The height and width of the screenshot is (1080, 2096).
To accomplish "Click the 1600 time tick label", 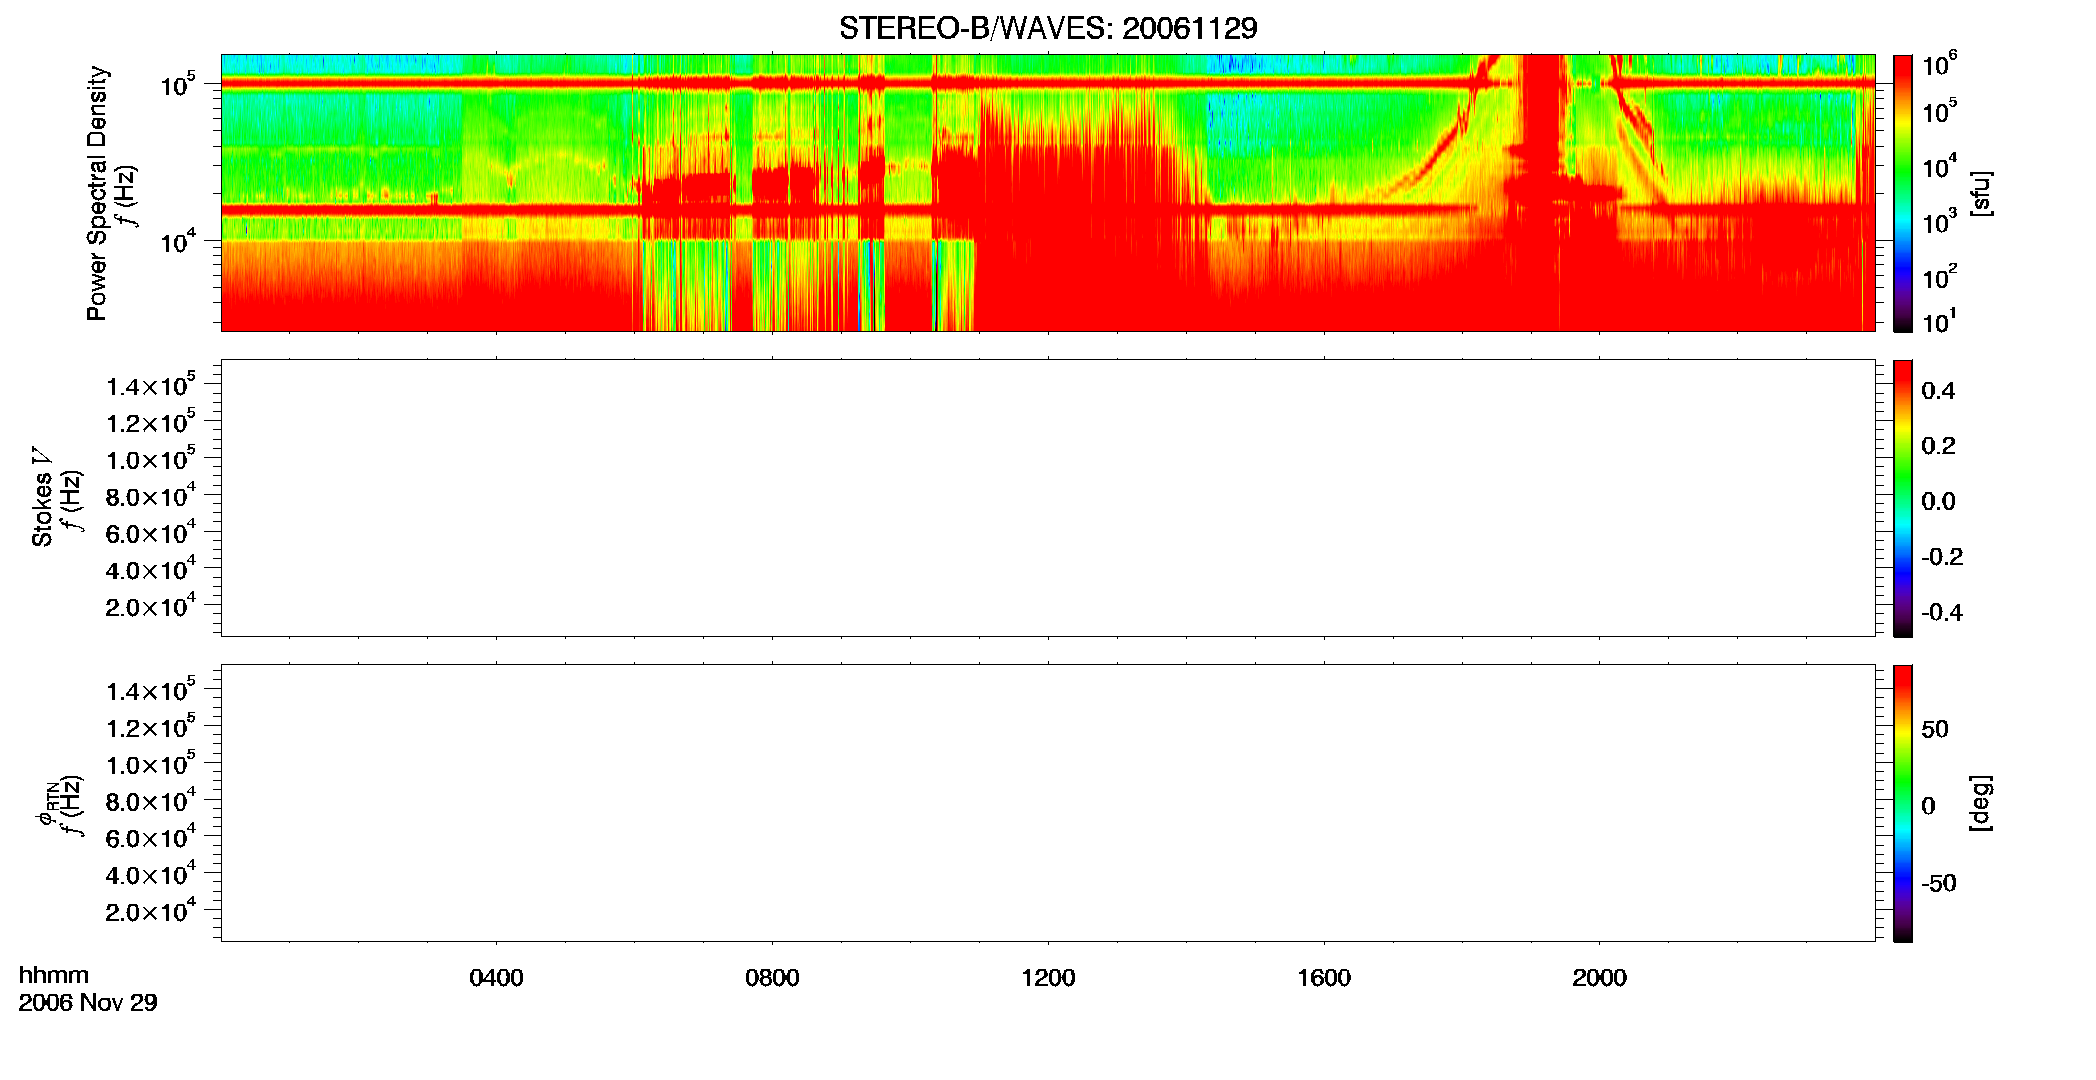I will (1324, 978).
